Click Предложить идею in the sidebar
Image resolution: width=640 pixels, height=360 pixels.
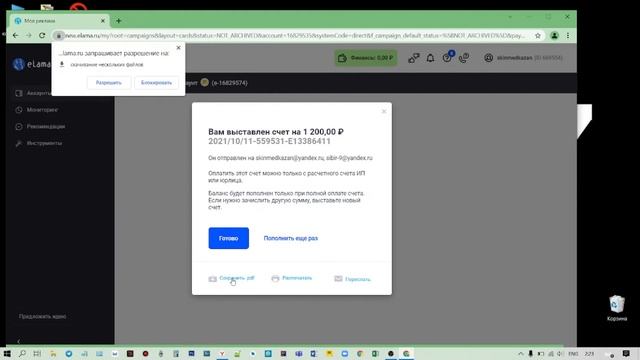[42, 316]
